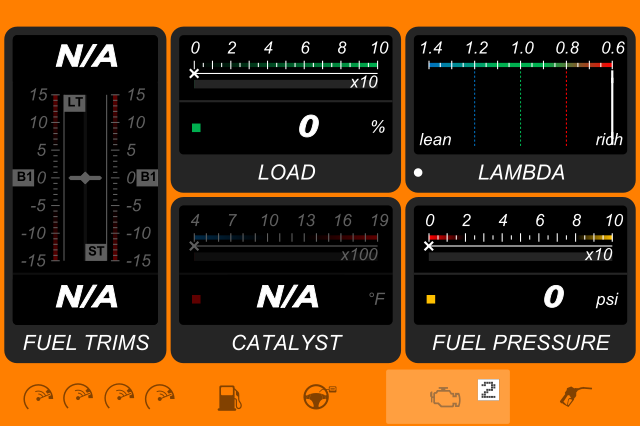Click the page 2 indicator badge
Image resolution: width=640 pixels, height=426 pixels.
(x=488, y=390)
